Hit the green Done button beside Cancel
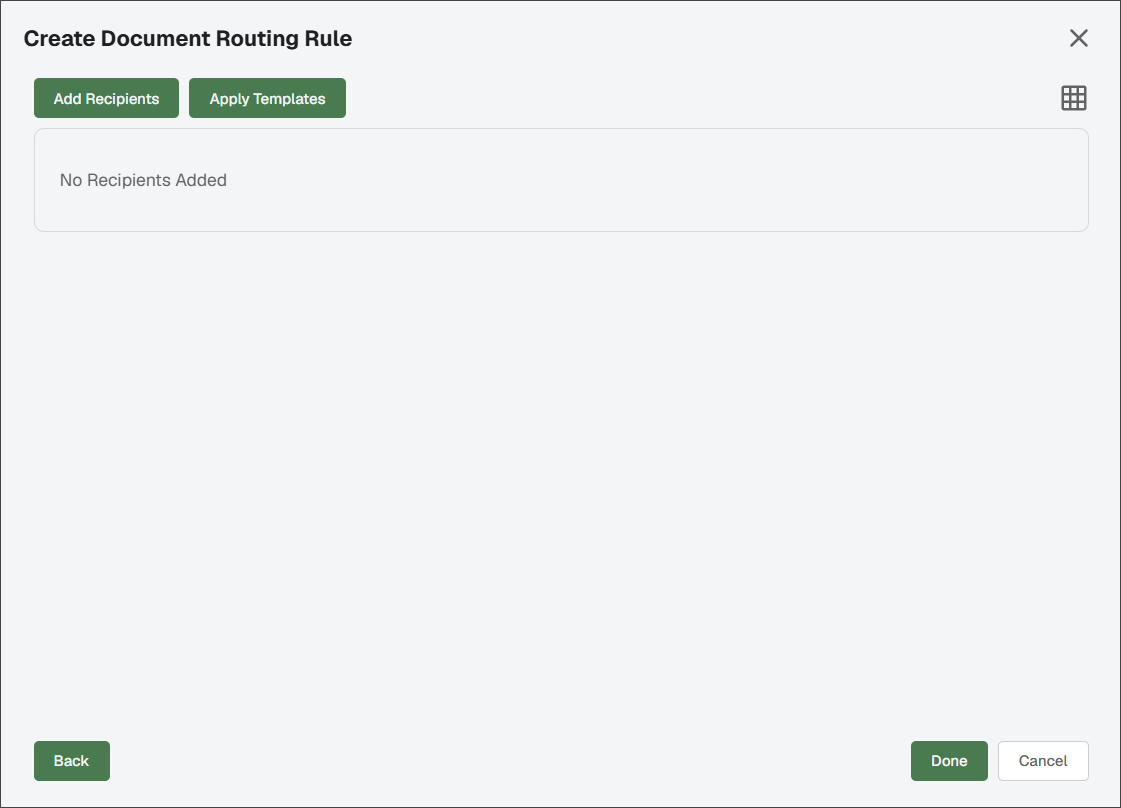Screen dimensions: 1121x808 pos(949,761)
